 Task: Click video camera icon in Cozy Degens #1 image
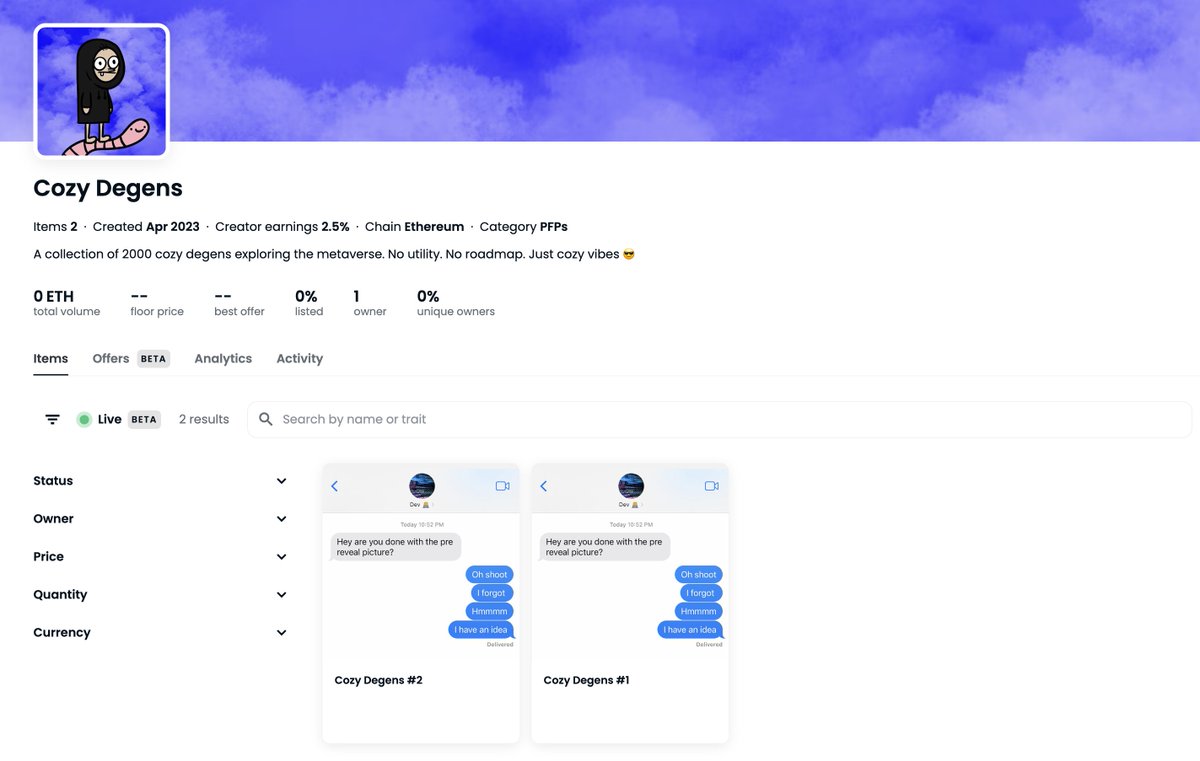pos(711,486)
